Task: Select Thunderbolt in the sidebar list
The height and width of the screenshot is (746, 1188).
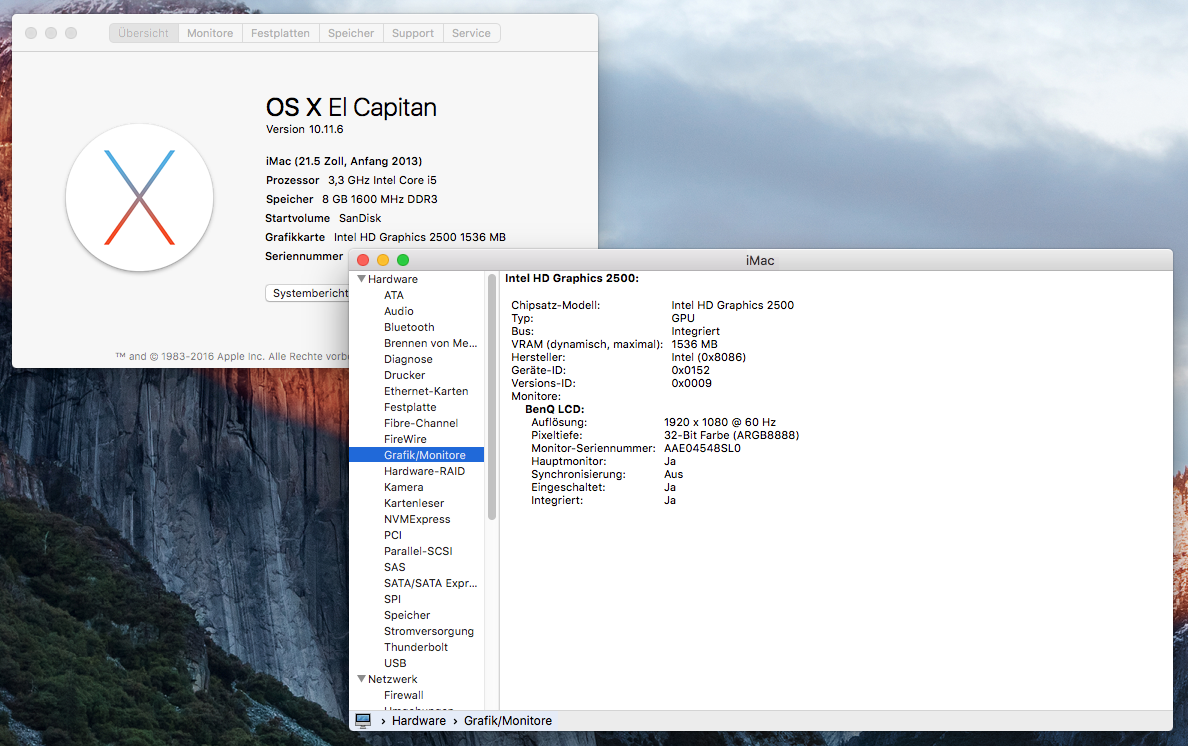Action: point(416,647)
